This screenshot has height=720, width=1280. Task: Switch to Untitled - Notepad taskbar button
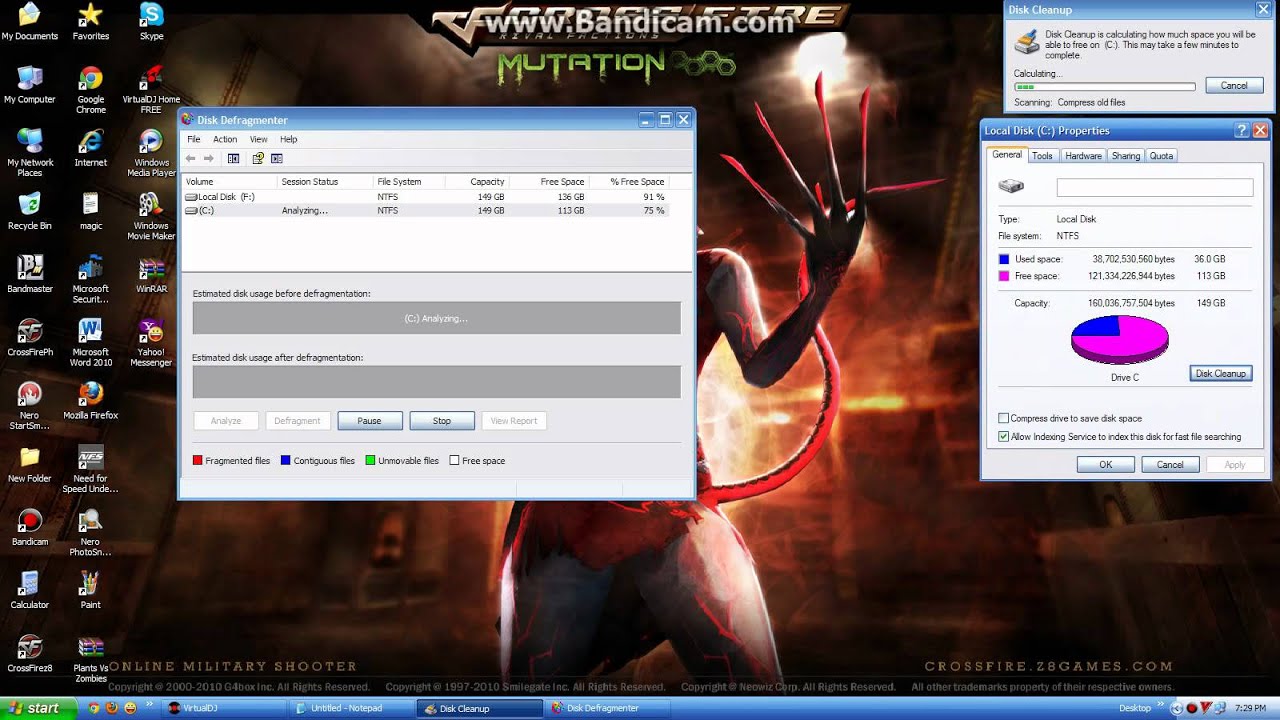353,708
